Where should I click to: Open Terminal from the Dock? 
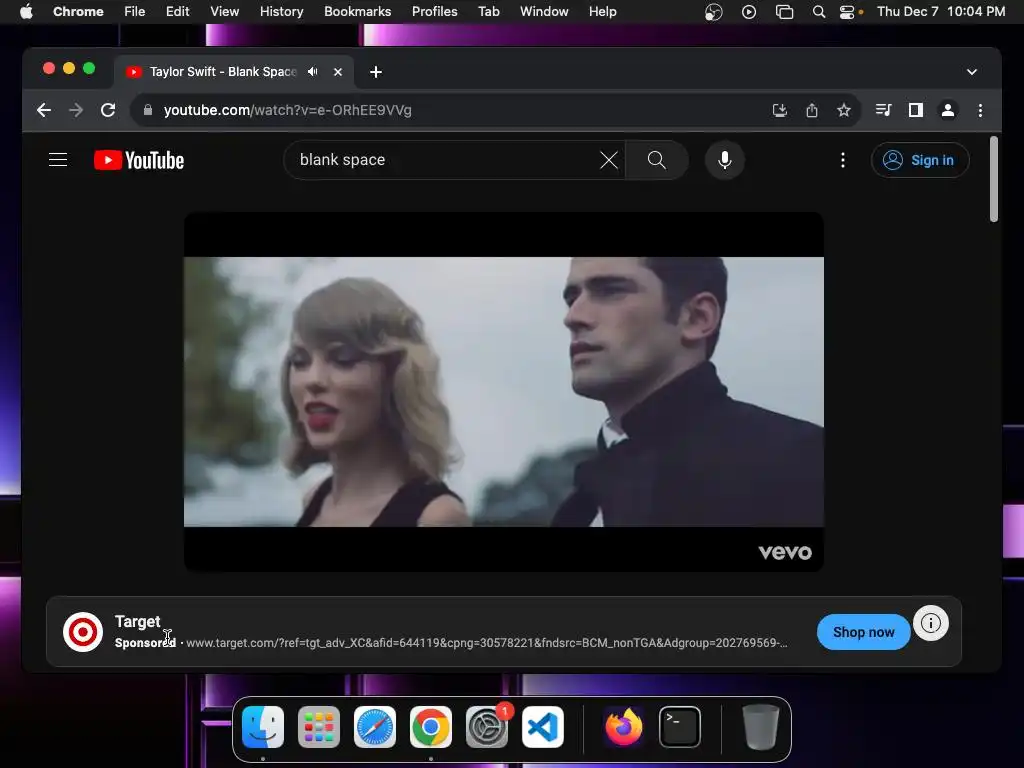click(x=679, y=727)
